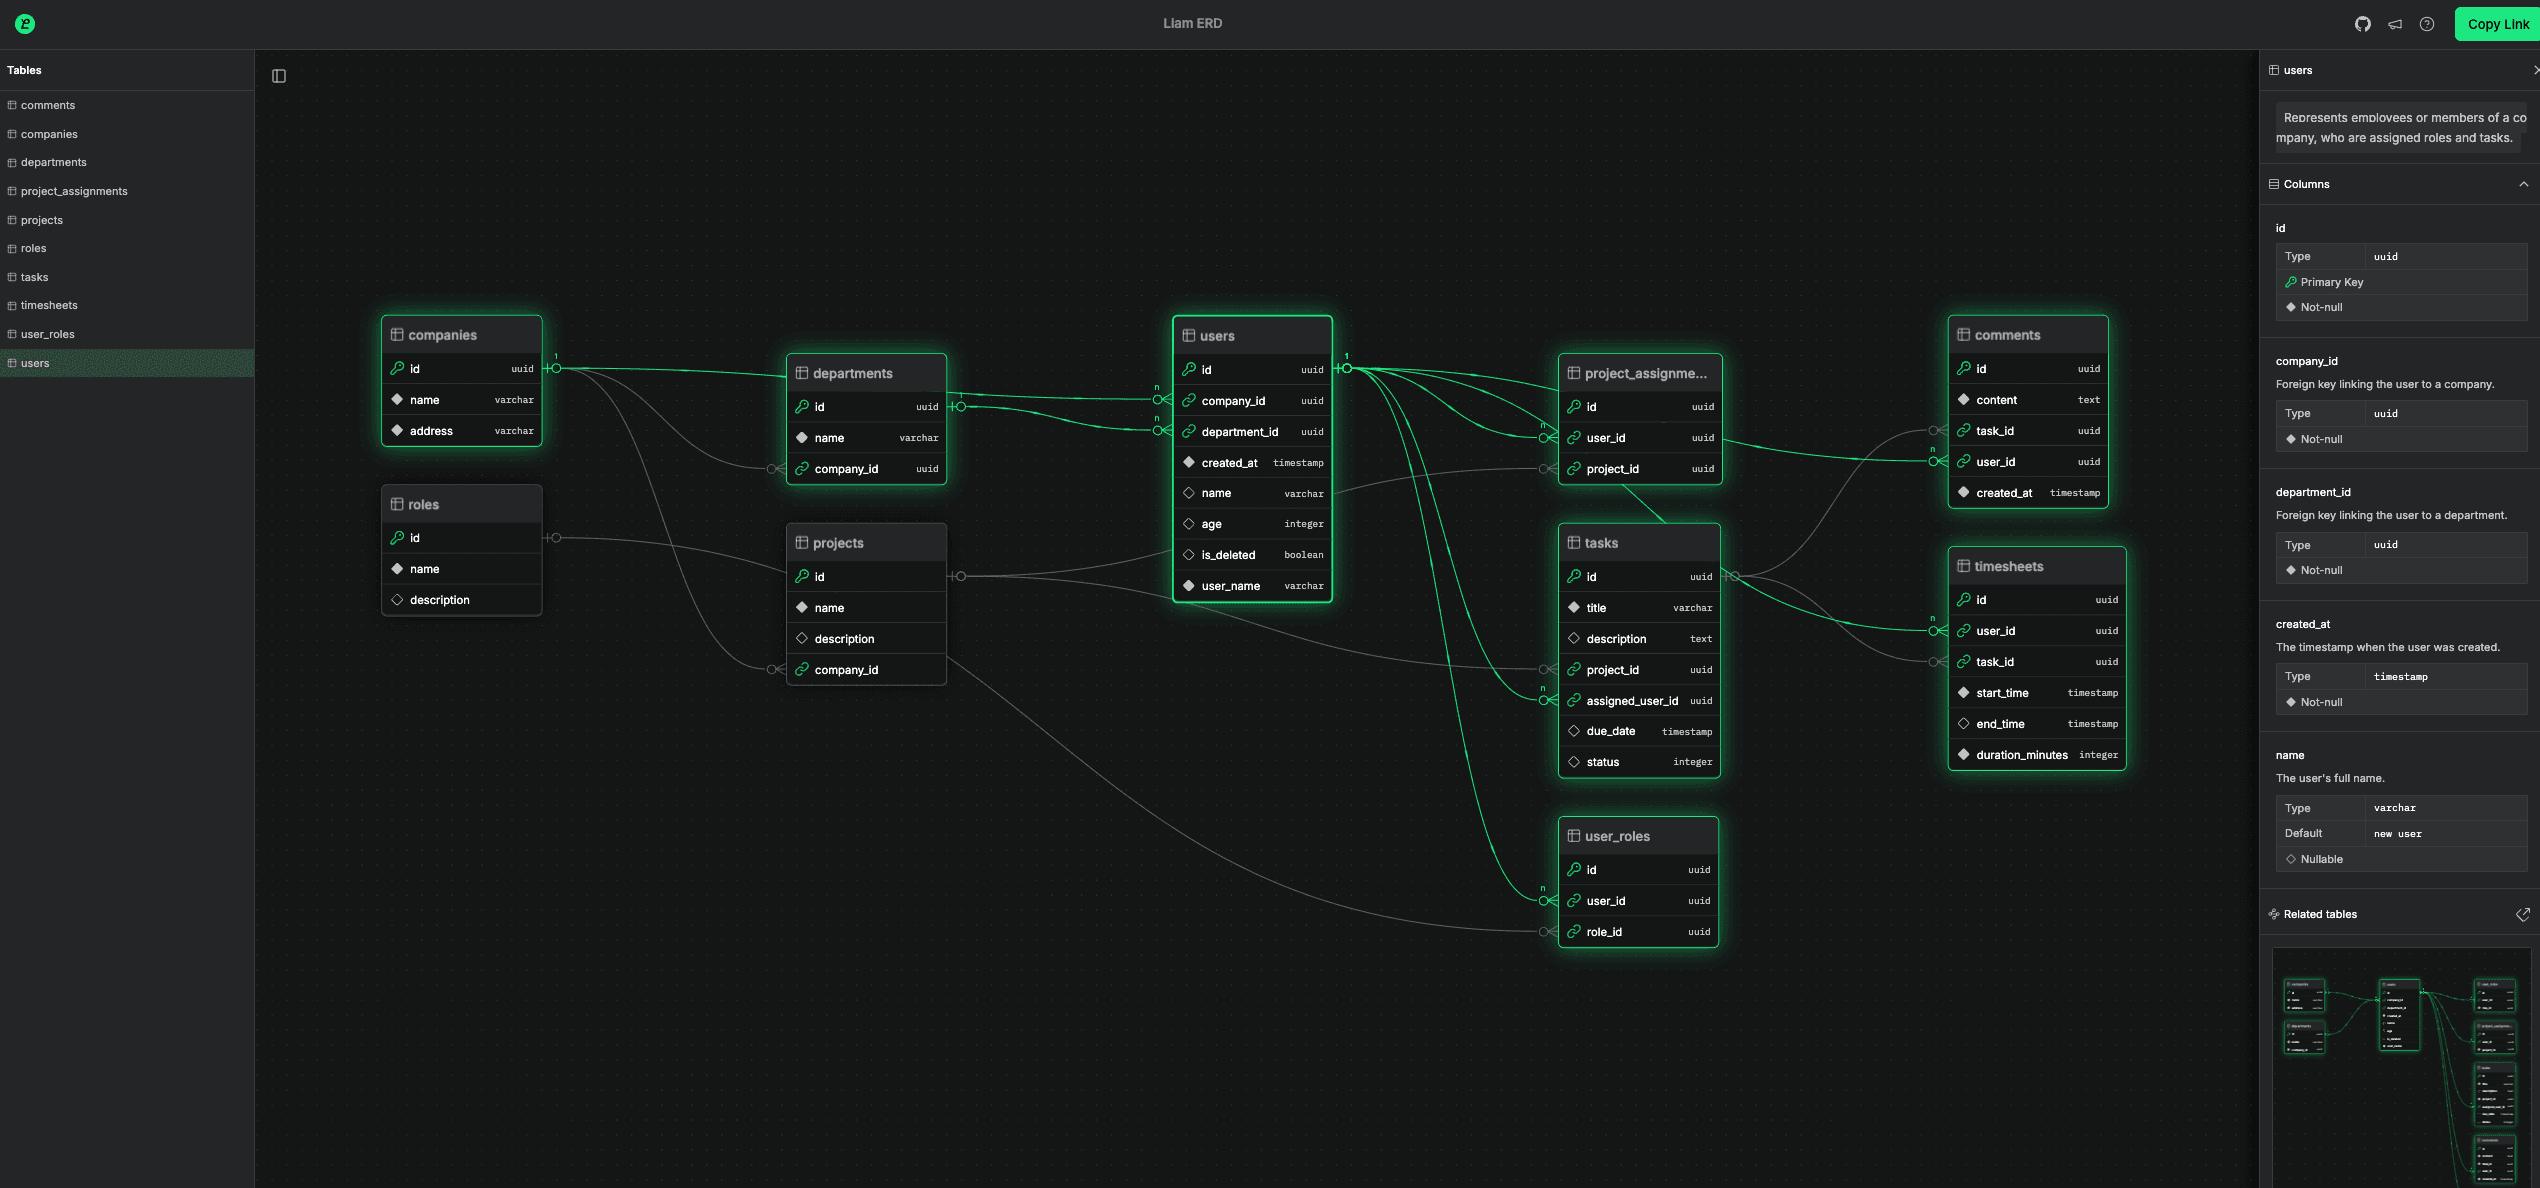This screenshot has height=1188, width=2540.
Task: Select project_assignments in the Tables list
Action: (x=74, y=191)
